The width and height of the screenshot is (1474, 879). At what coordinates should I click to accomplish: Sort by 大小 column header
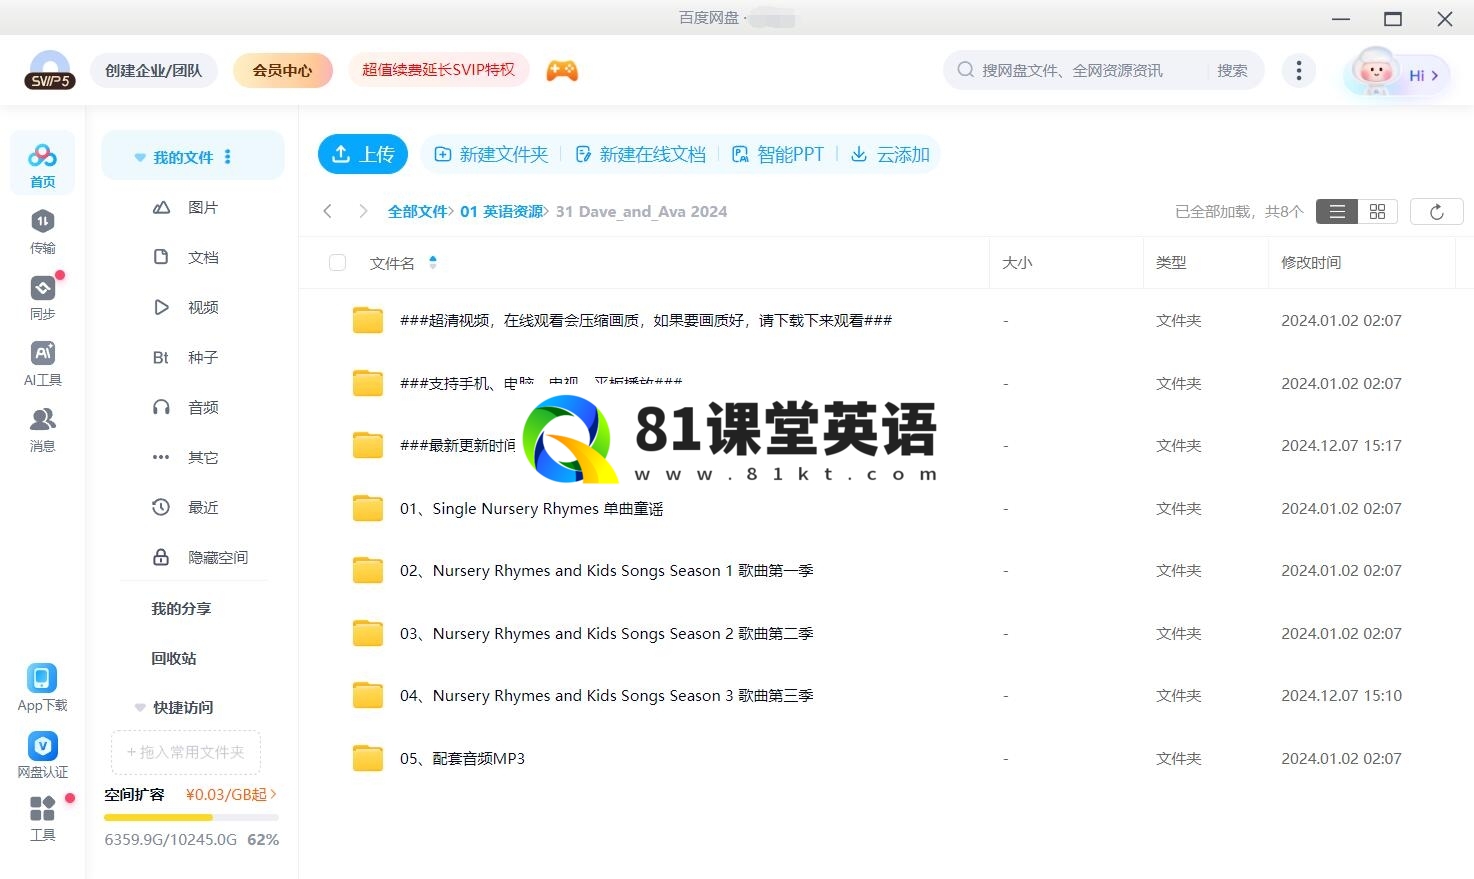(x=1017, y=262)
